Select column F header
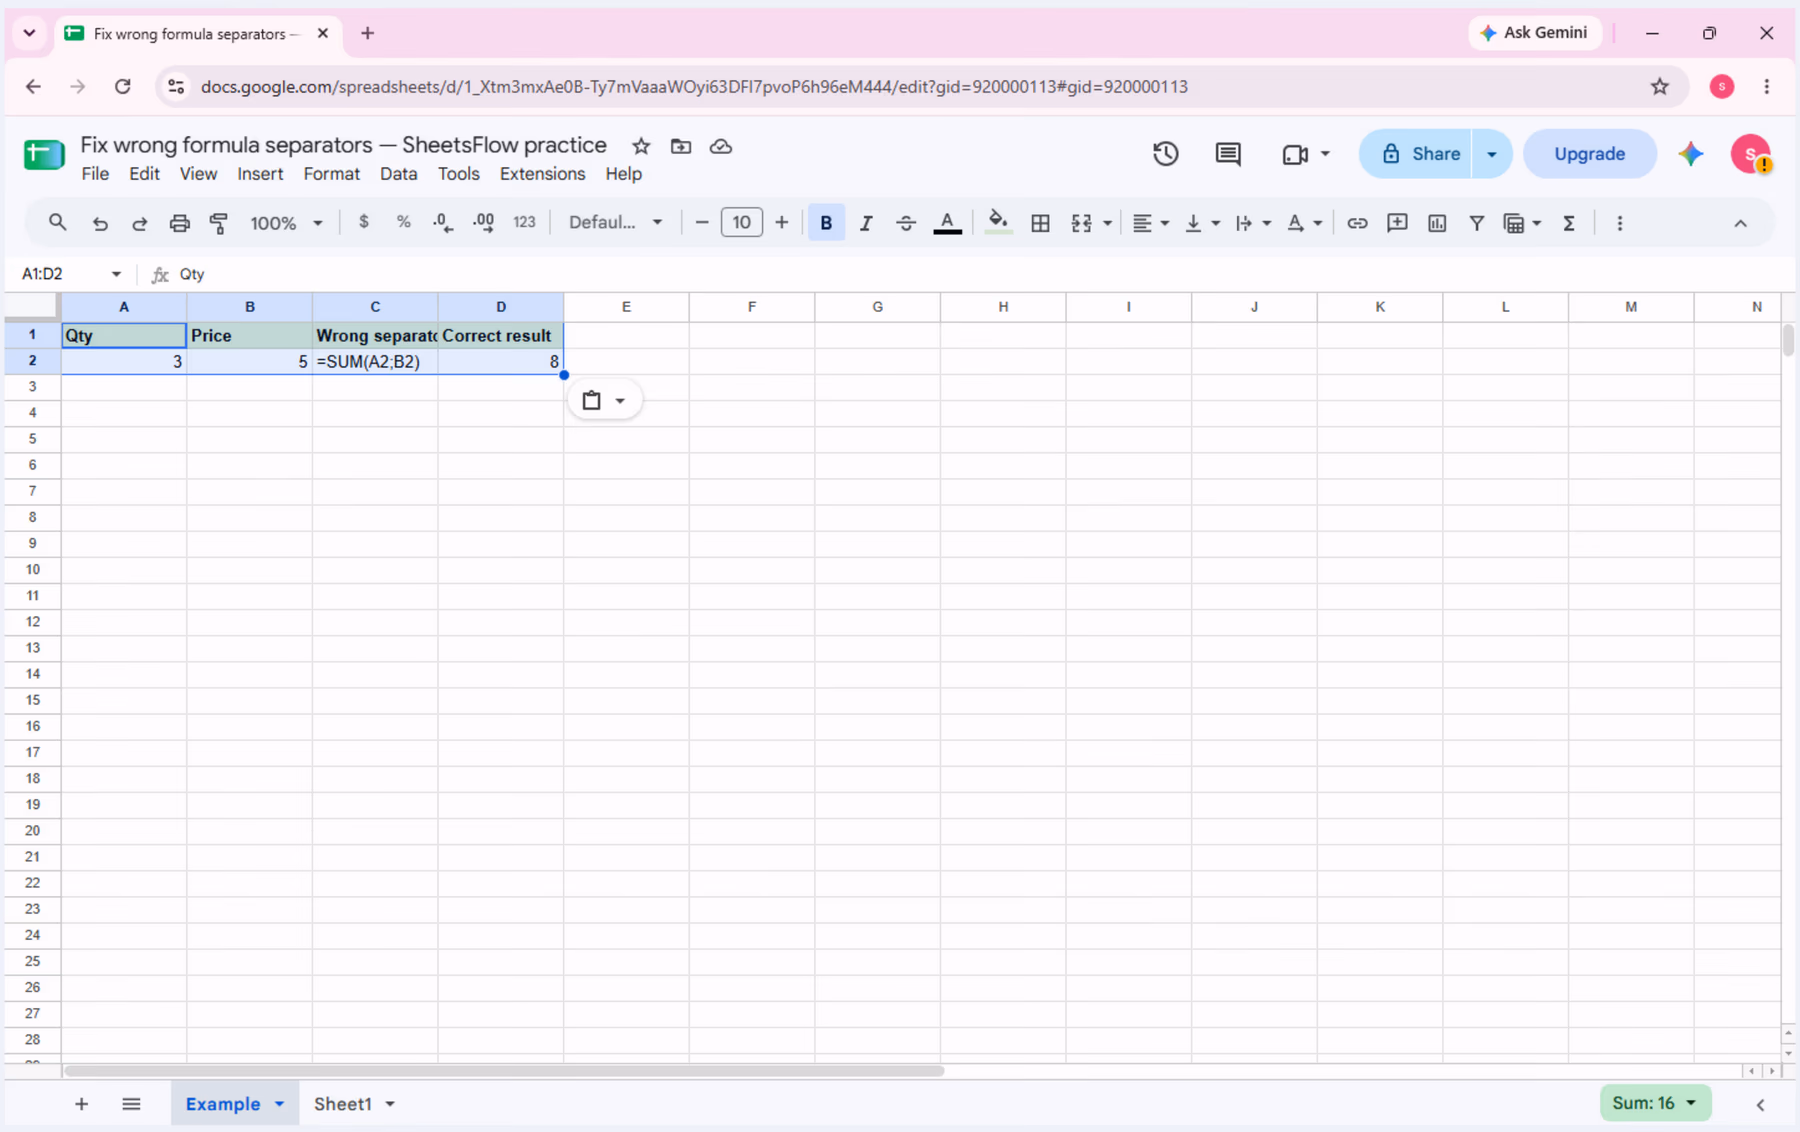1800x1132 pixels. tap(752, 307)
